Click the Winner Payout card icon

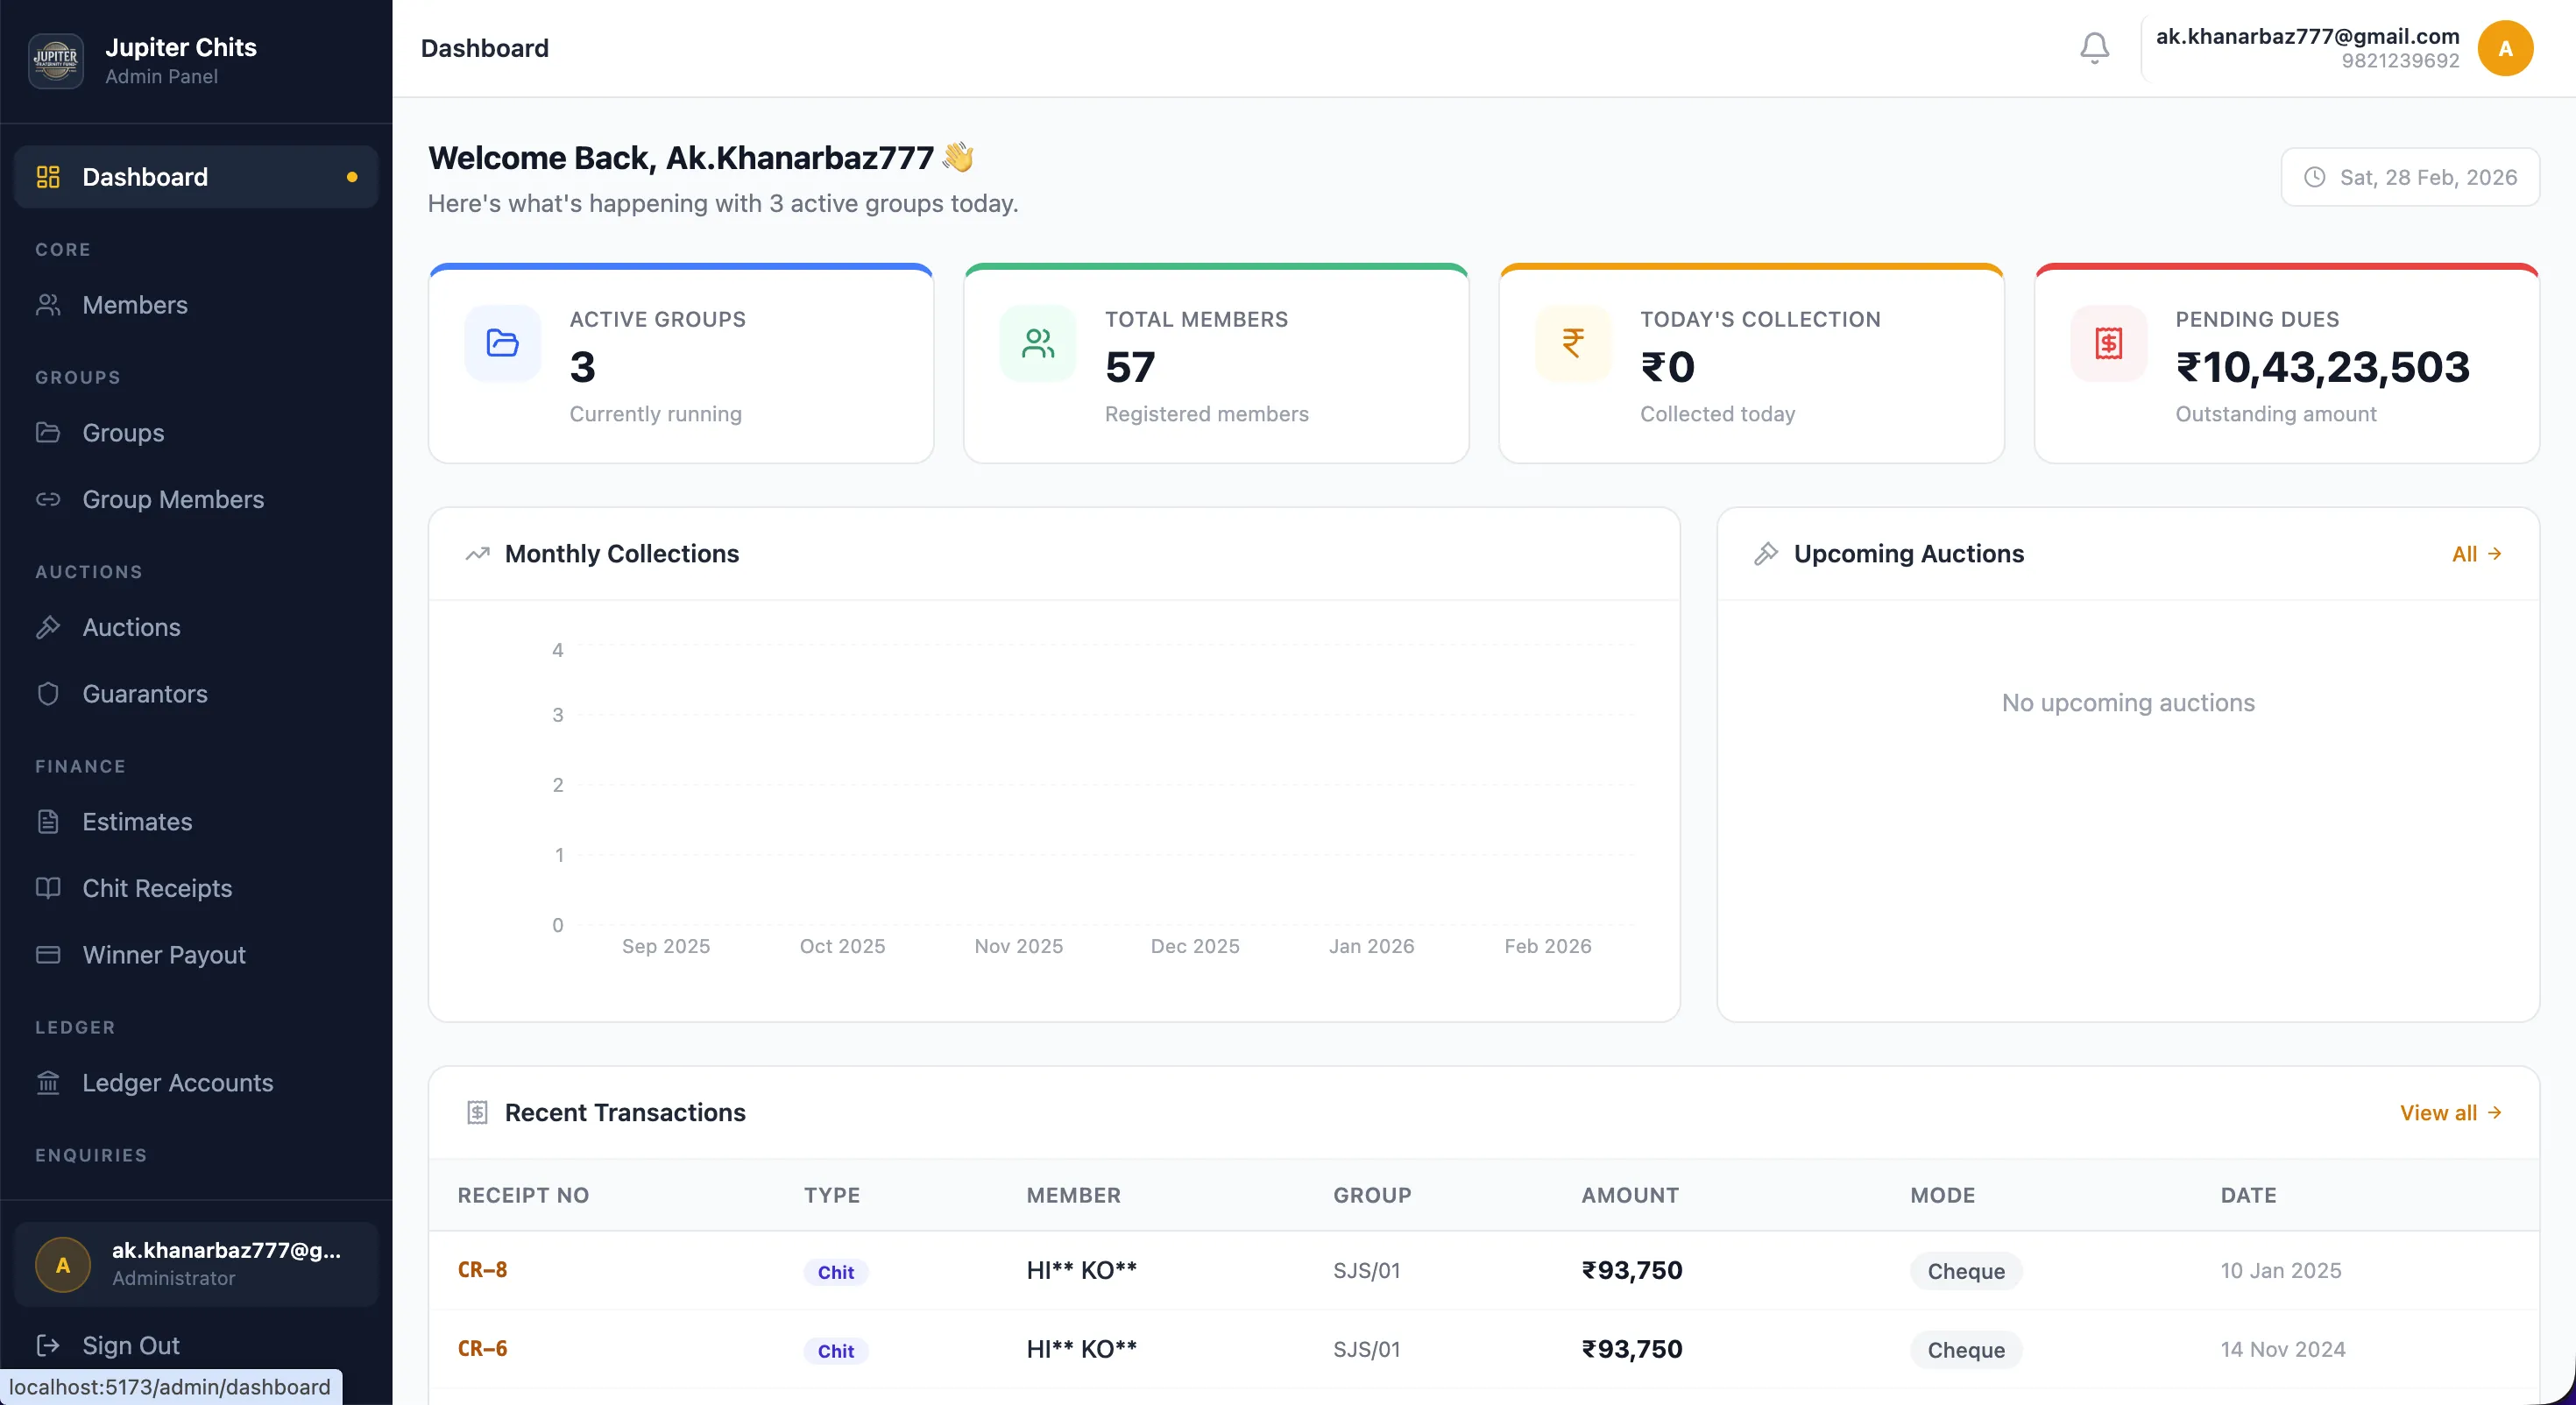(x=49, y=954)
